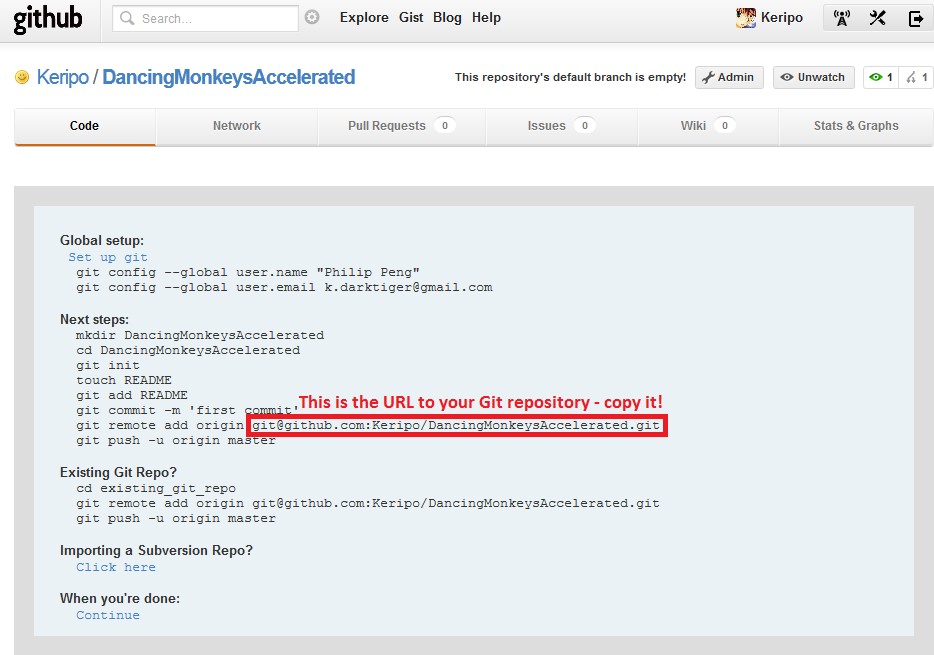Select the Code tab
The height and width of the screenshot is (655, 934).
click(x=85, y=126)
